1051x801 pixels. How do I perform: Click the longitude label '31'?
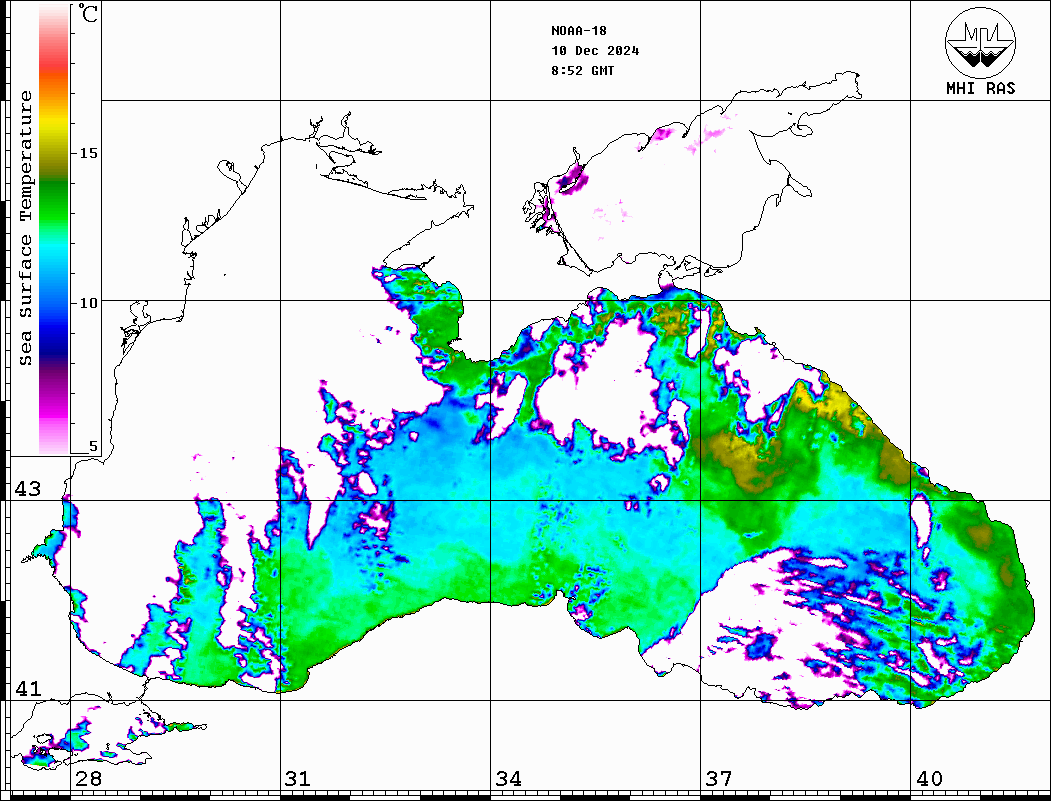coord(298,779)
